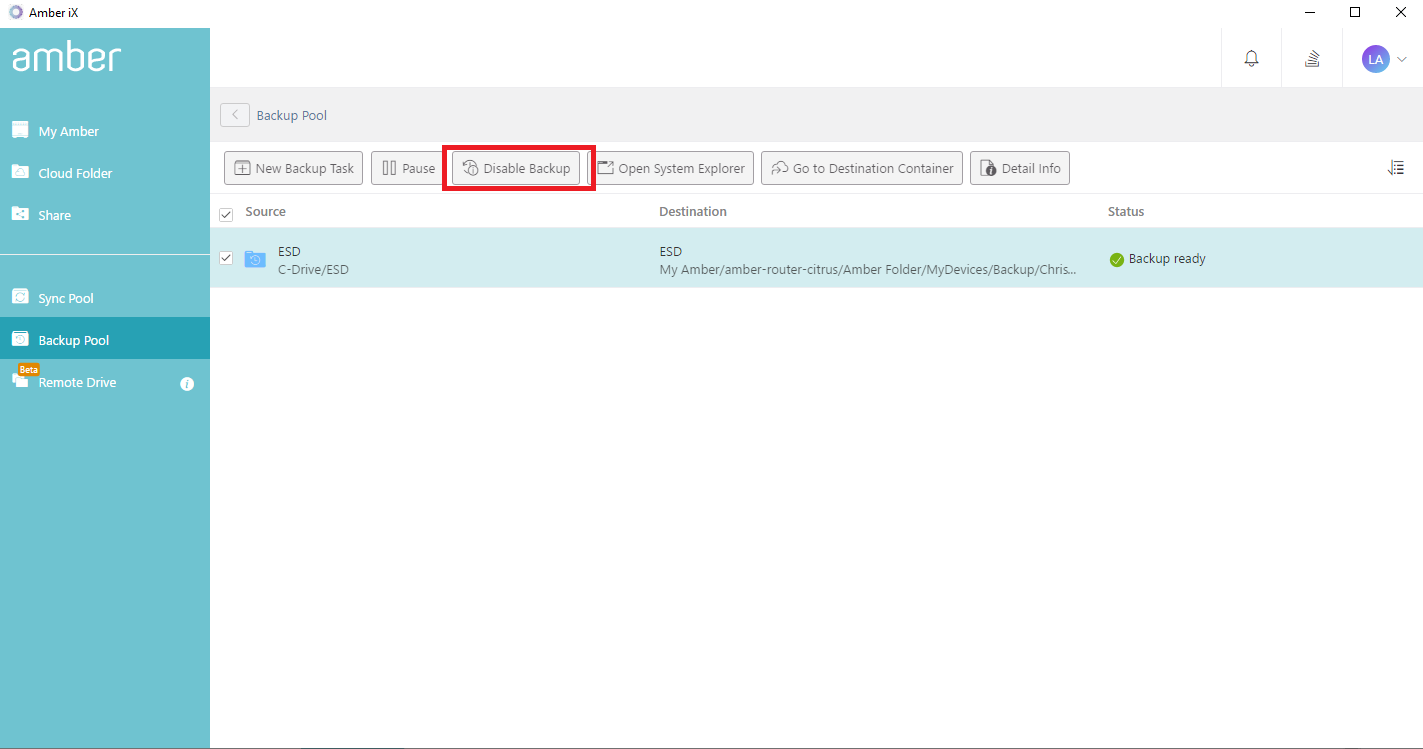Click the sort order icon
This screenshot has height=749, width=1423.
(x=1396, y=168)
